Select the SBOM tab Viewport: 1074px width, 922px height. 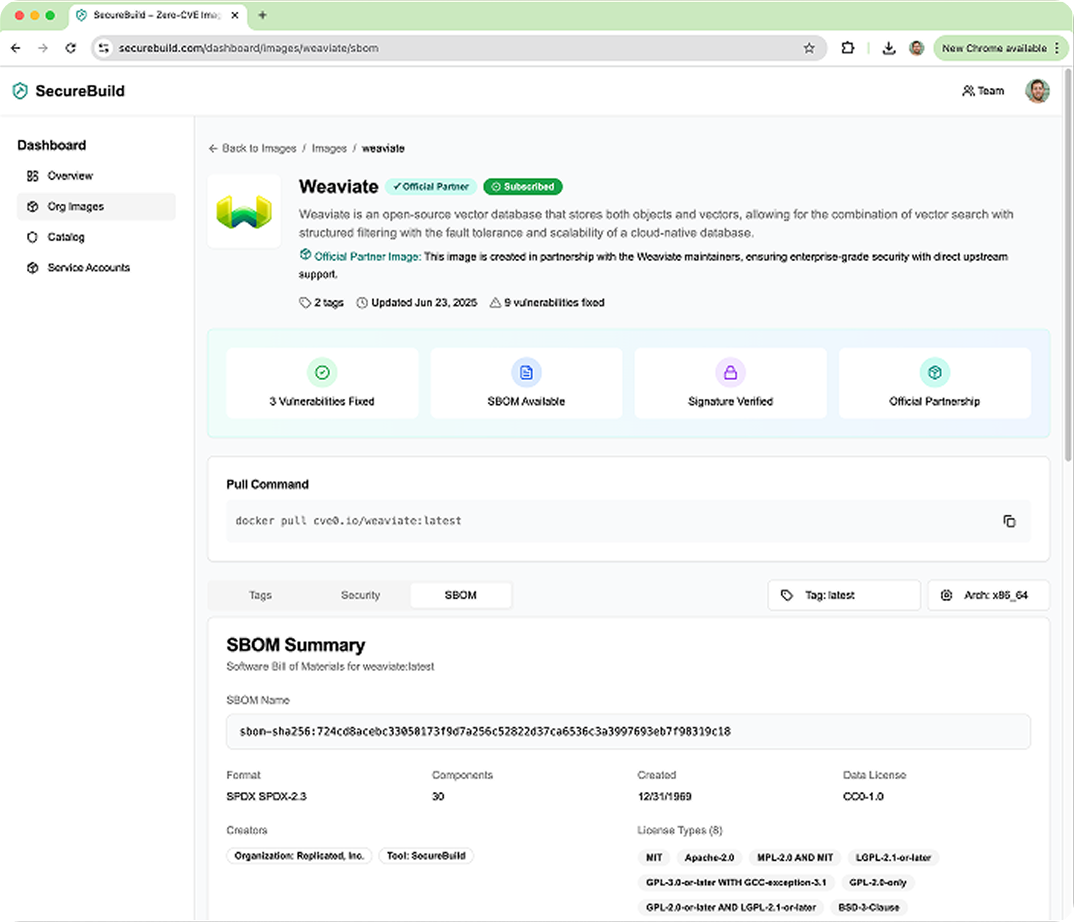(x=460, y=595)
